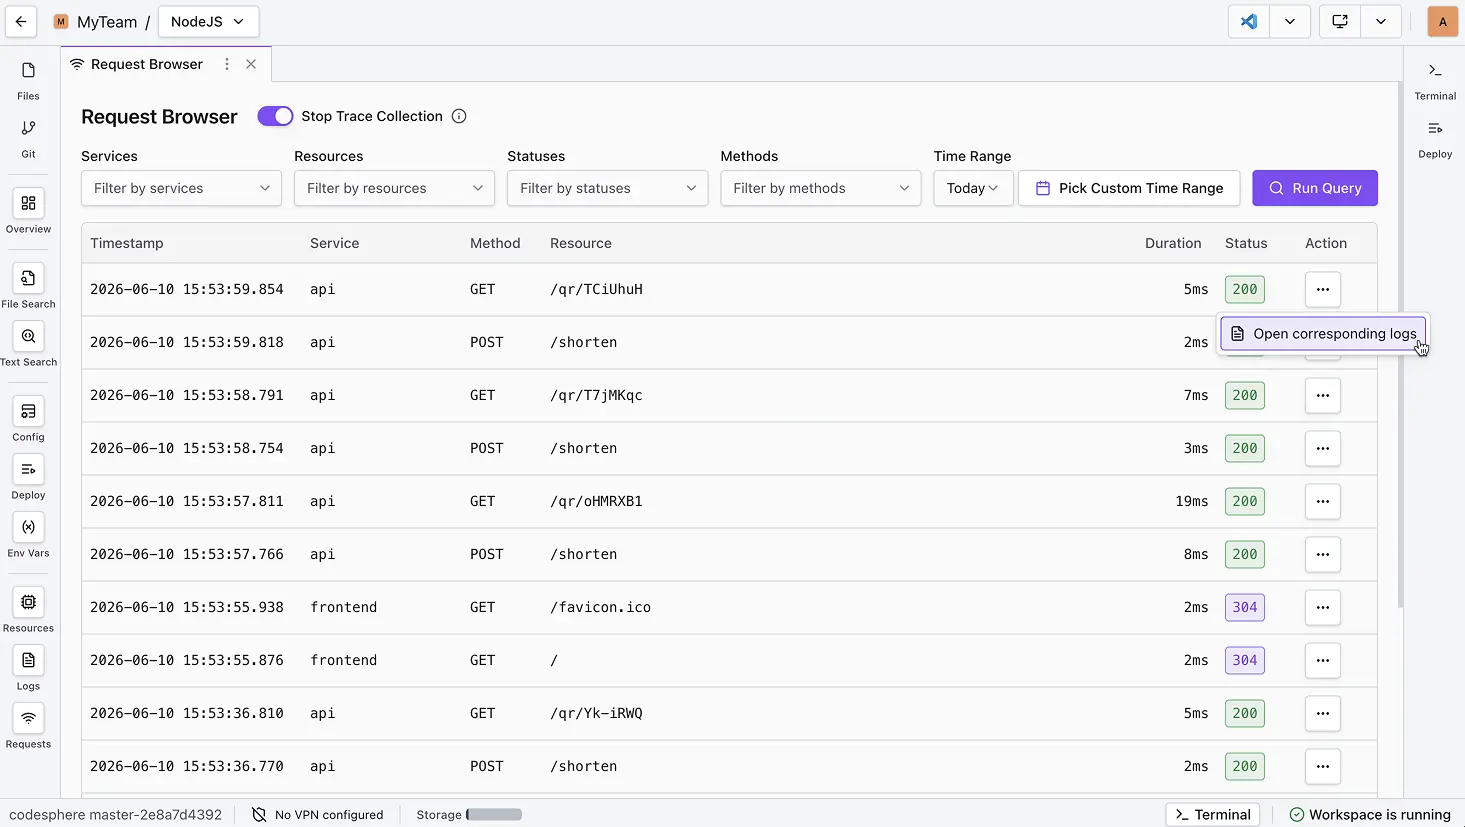Click the back arrow button
The image size is (1465, 827).
21,21
